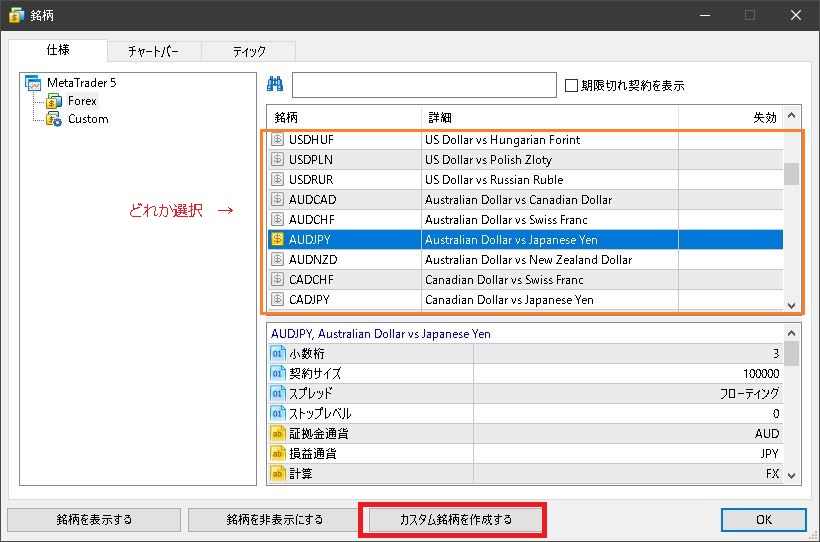Click the AUDCAD symbol row icon
820x542 pixels.
tap(277, 199)
